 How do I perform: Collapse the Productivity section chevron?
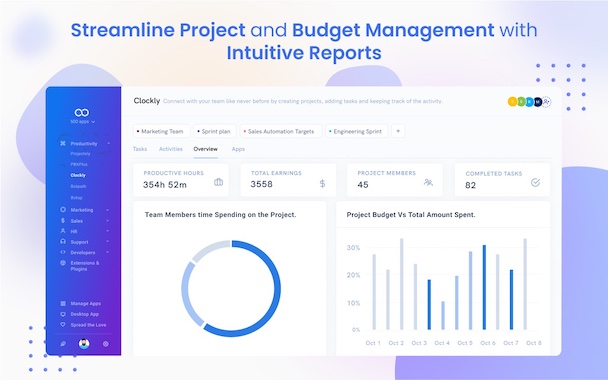coord(109,143)
